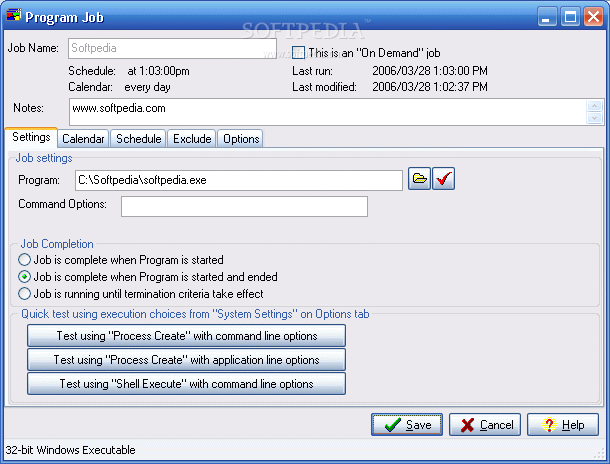
Task: Switch to the Calendar tab
Action: click(83, 139)
